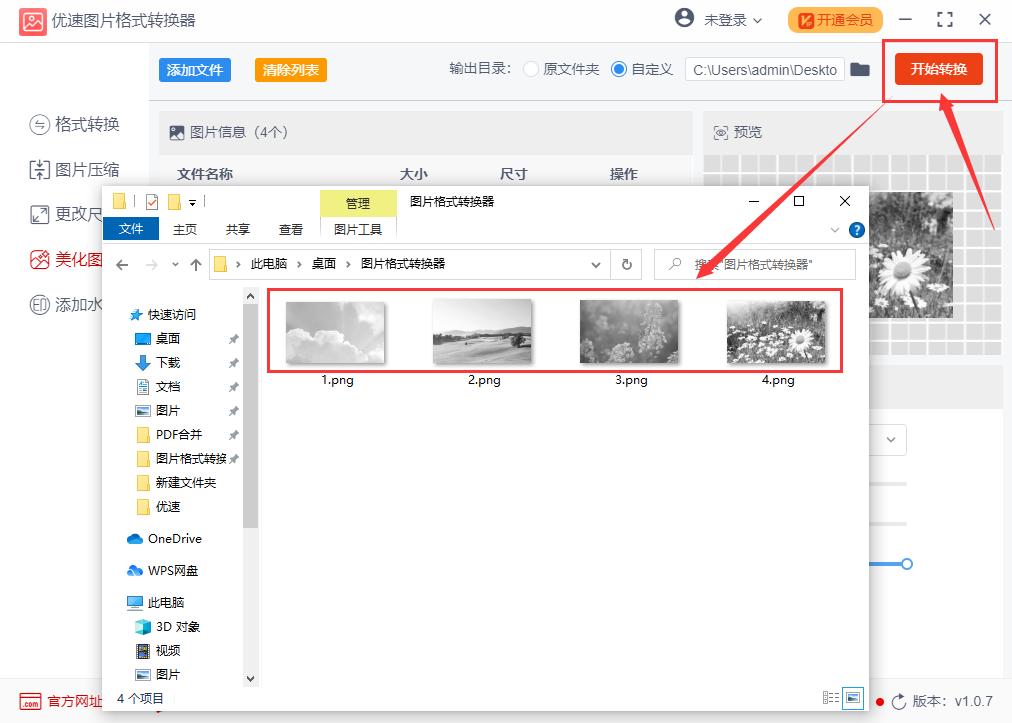Click the 开始转换 button
The height and width of the screenshot is (723, 1012).
pyautogui.click(x=939, y=70)
